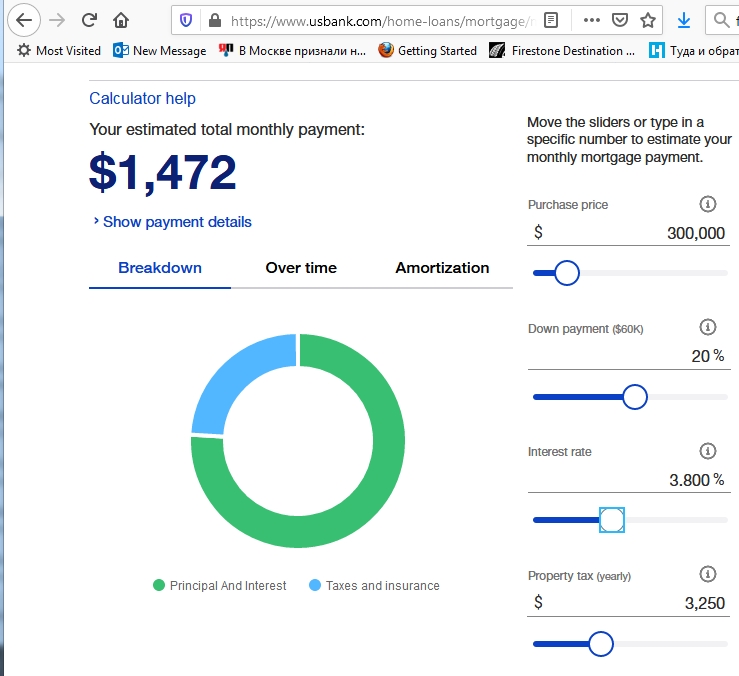Viewport: 739px width, 676px height.
Task: Bookmark this page with the star icon
Action: 648,20
